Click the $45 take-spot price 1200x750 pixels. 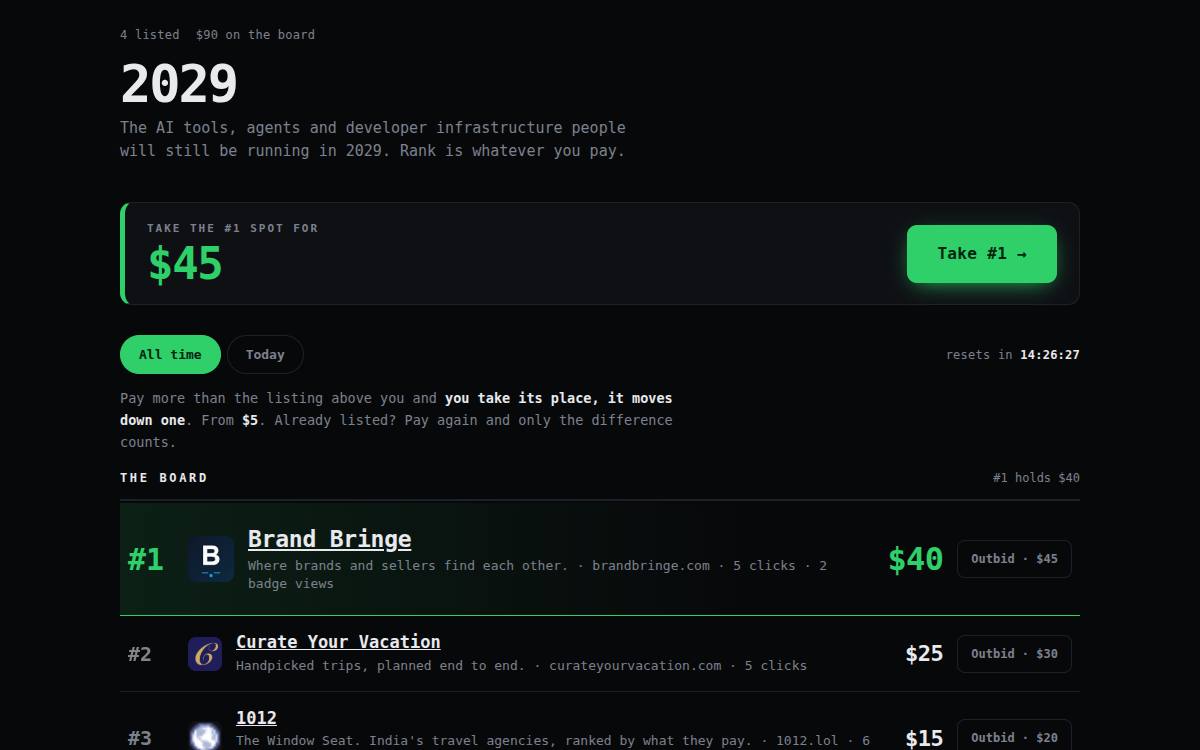click(x=185, y=264)
